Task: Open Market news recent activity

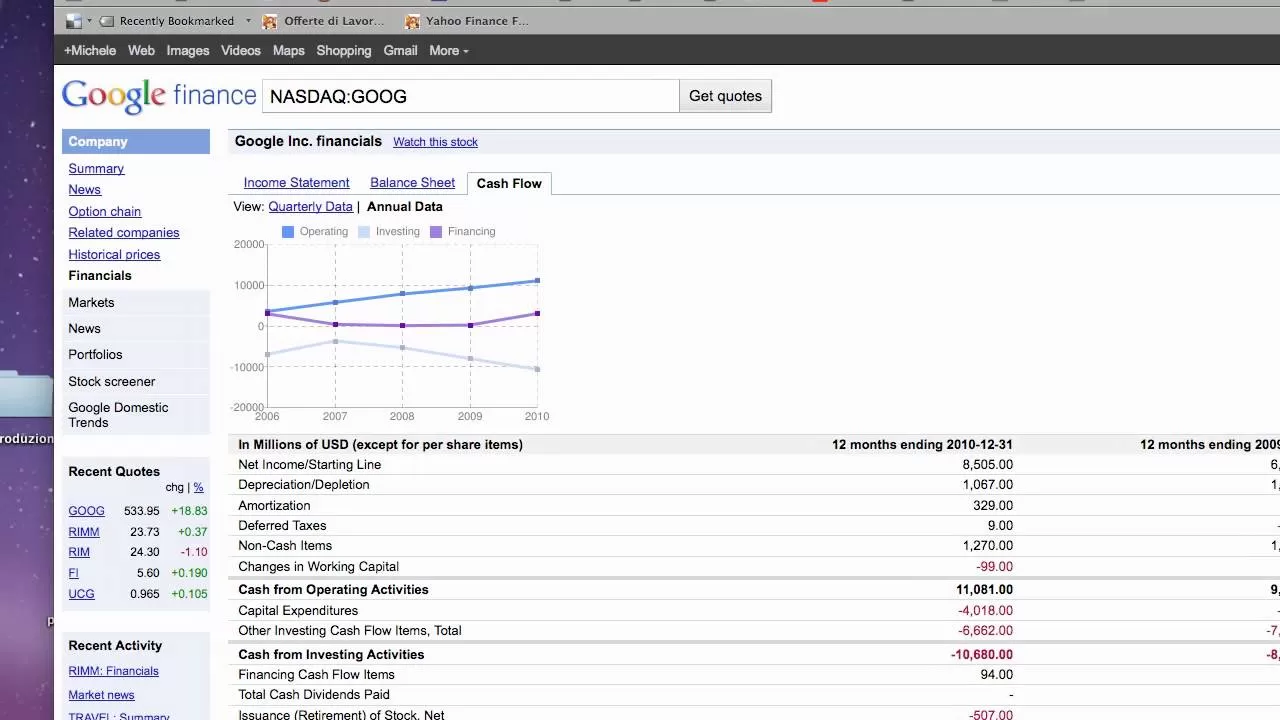Action: click(101, 695)
